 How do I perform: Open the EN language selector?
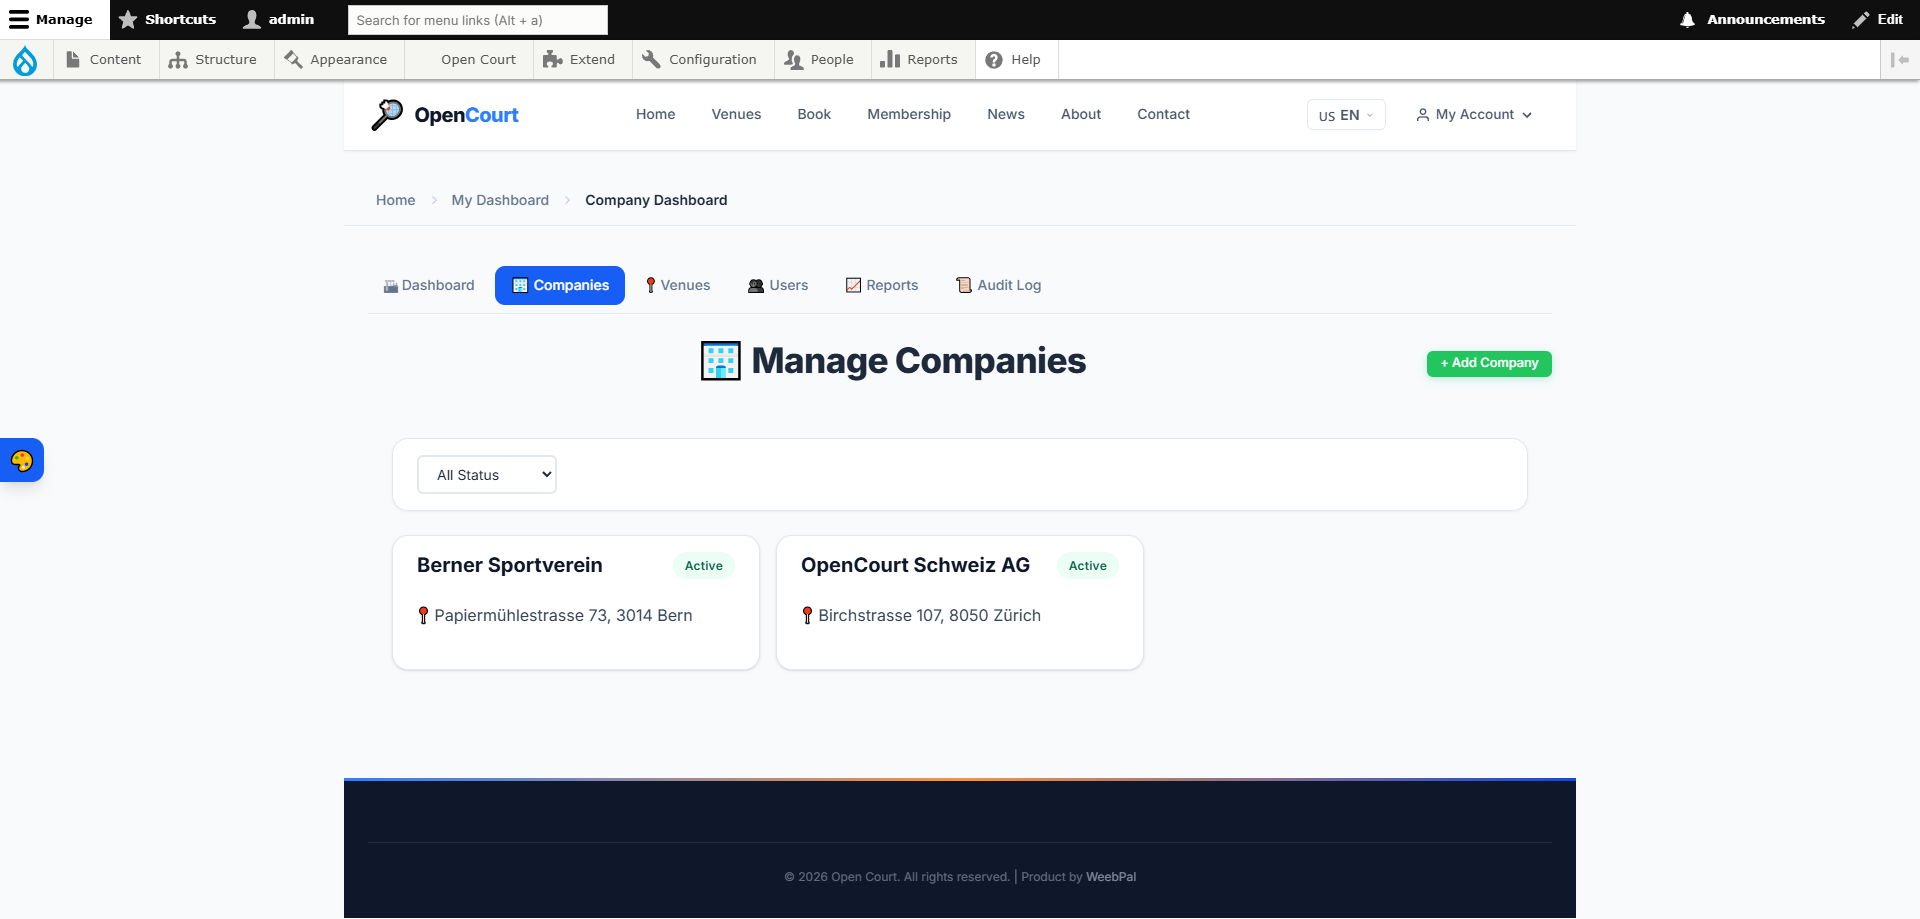[x=1345, y=115]
